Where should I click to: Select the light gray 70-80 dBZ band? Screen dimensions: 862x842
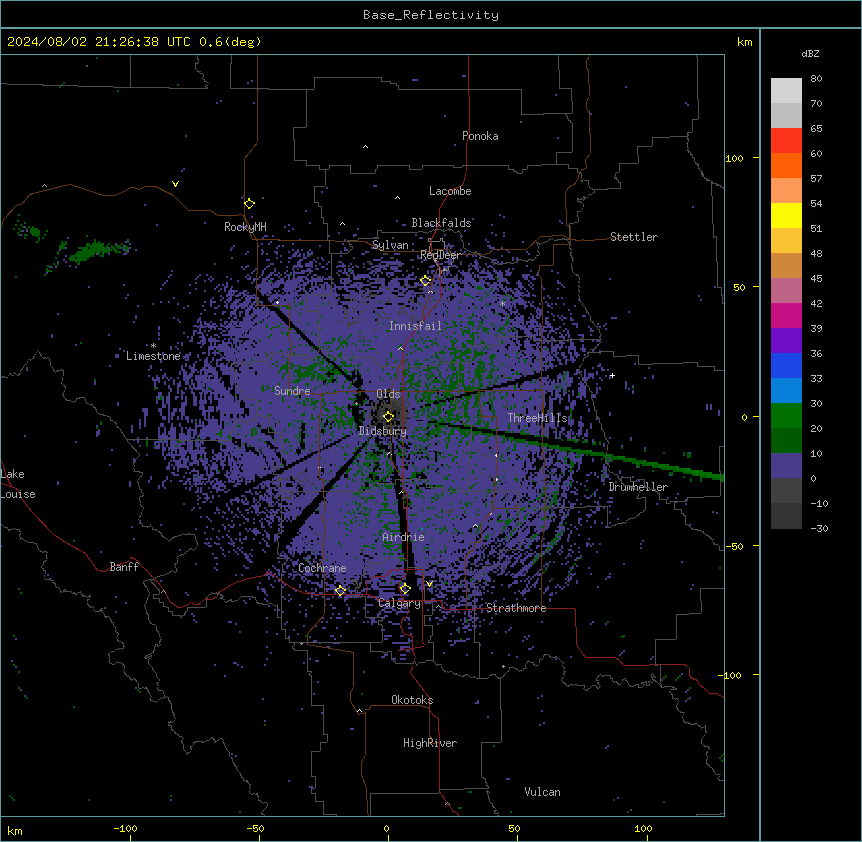click(786, 90)
